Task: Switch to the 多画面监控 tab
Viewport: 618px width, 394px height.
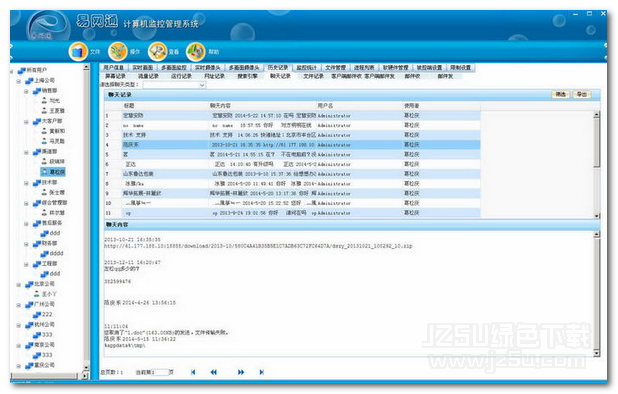Action: (174, 68)
